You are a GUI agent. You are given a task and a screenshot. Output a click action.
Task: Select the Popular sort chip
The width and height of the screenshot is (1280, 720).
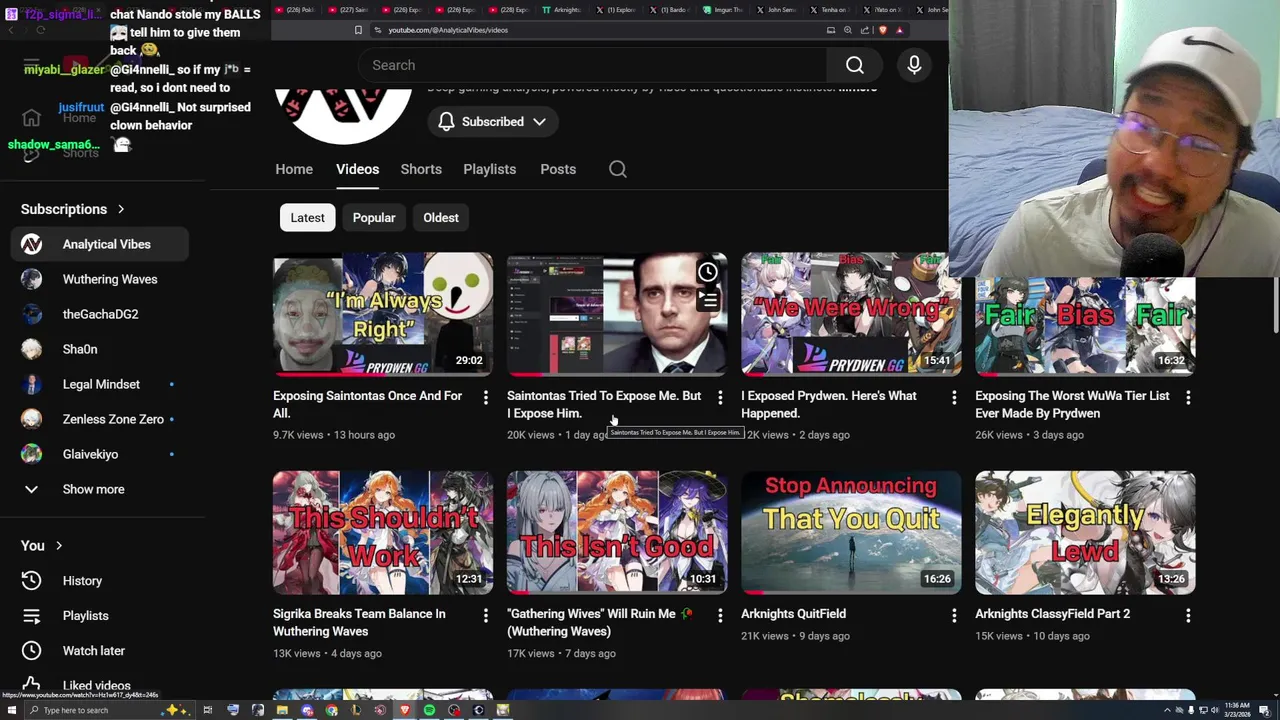coord(374,217)
